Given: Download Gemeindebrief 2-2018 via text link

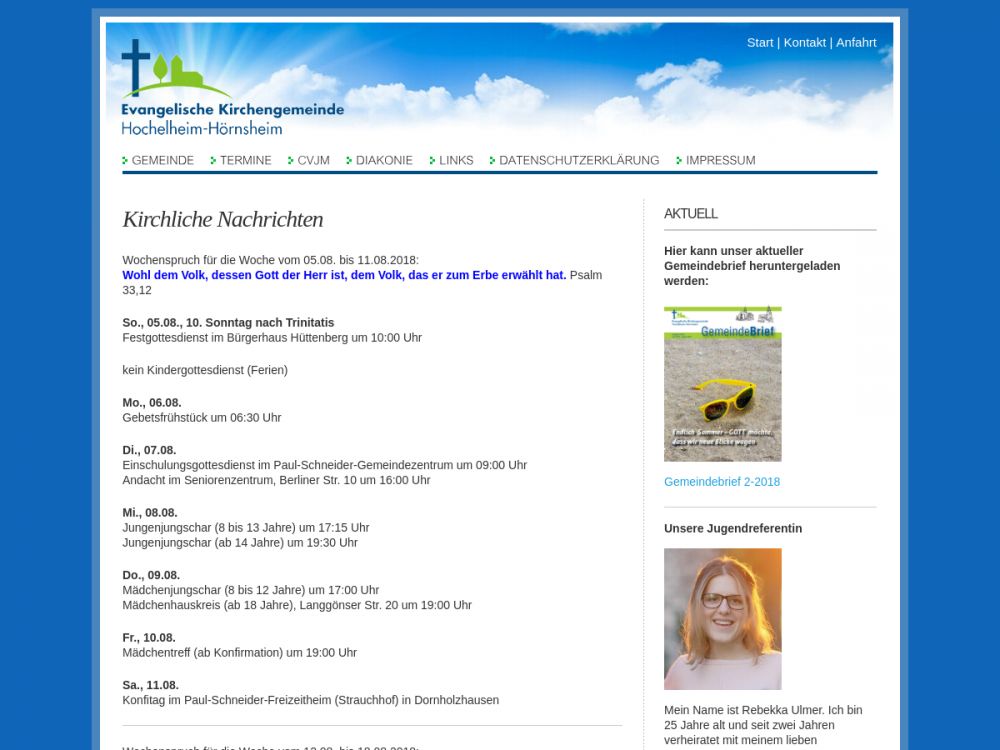Looking at the screenshot, I should 722,482.
